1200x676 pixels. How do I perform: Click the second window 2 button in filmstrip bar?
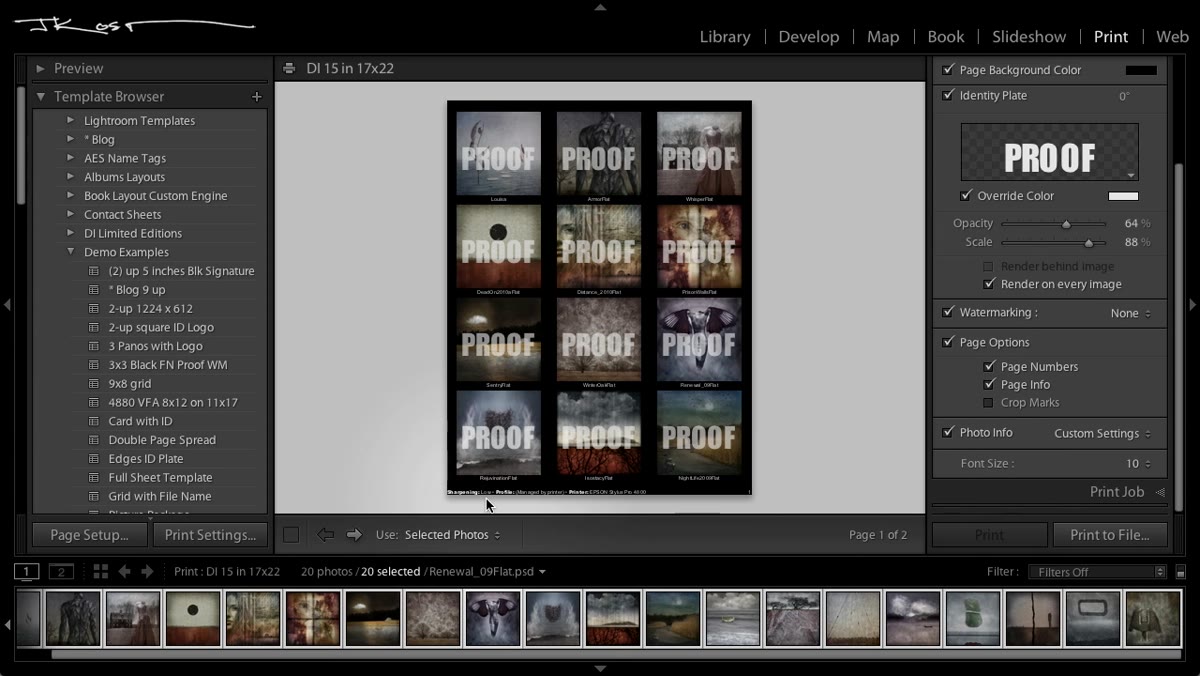(x=62, y=572)
